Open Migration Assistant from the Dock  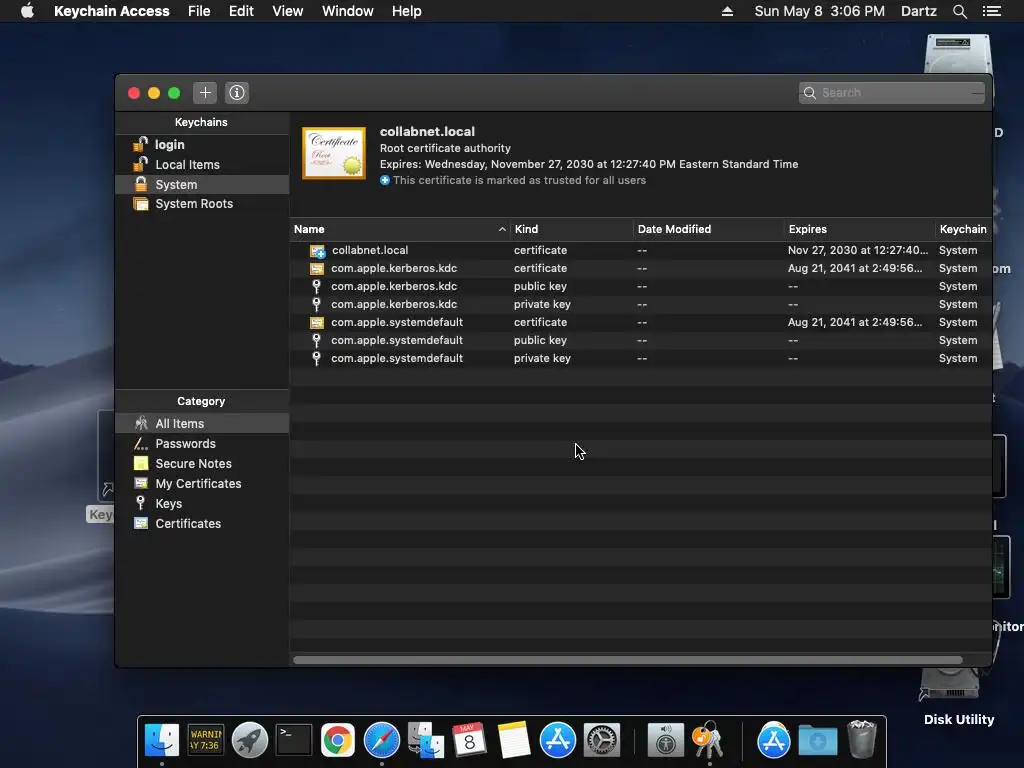[425, 740]
